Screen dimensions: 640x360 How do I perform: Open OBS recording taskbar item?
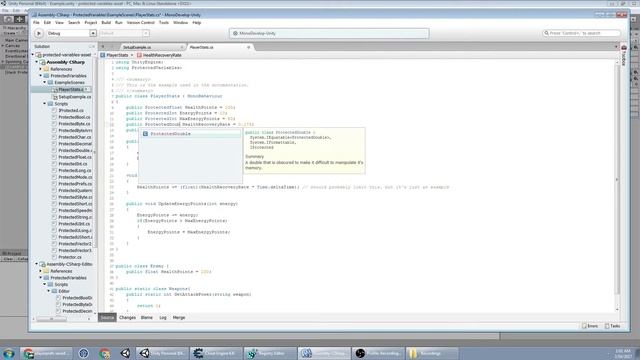pyautogui.click(x=378, y=353)
